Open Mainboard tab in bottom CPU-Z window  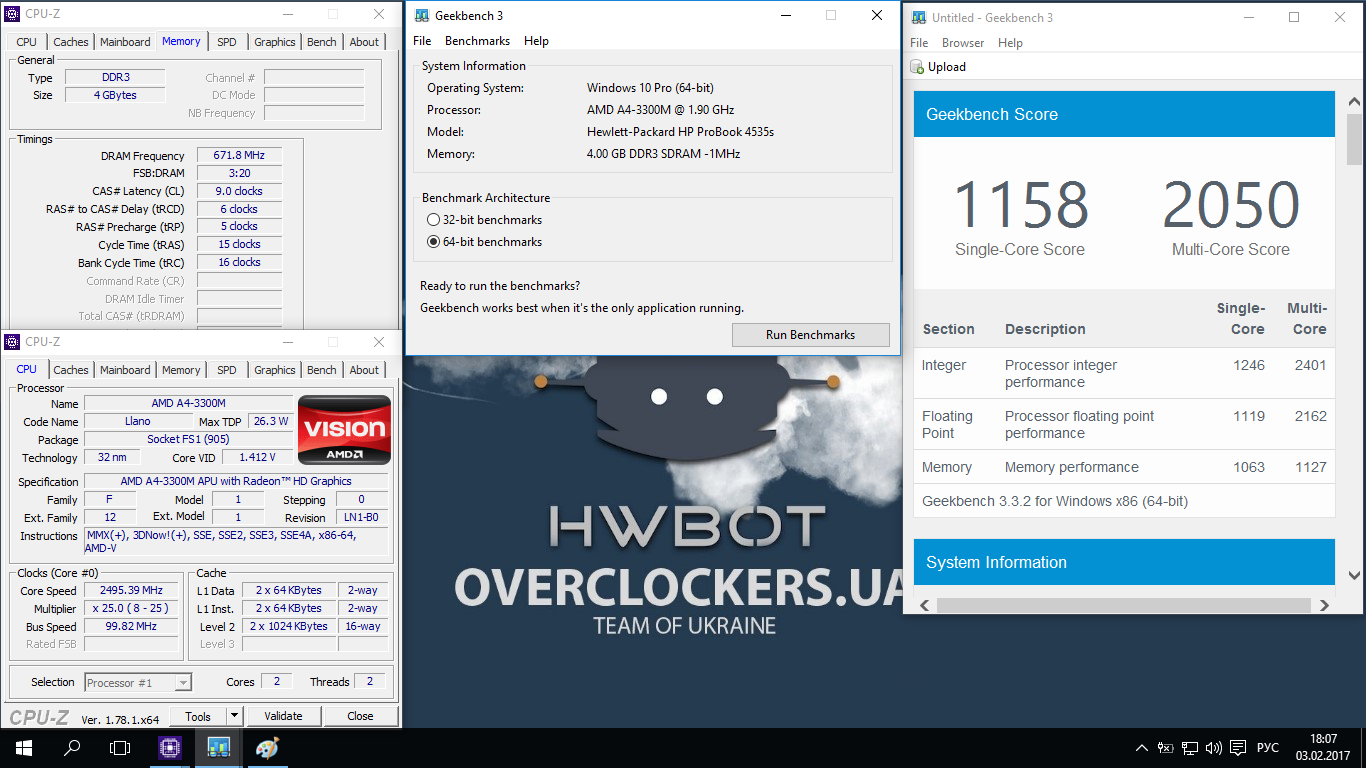(125, 370)
